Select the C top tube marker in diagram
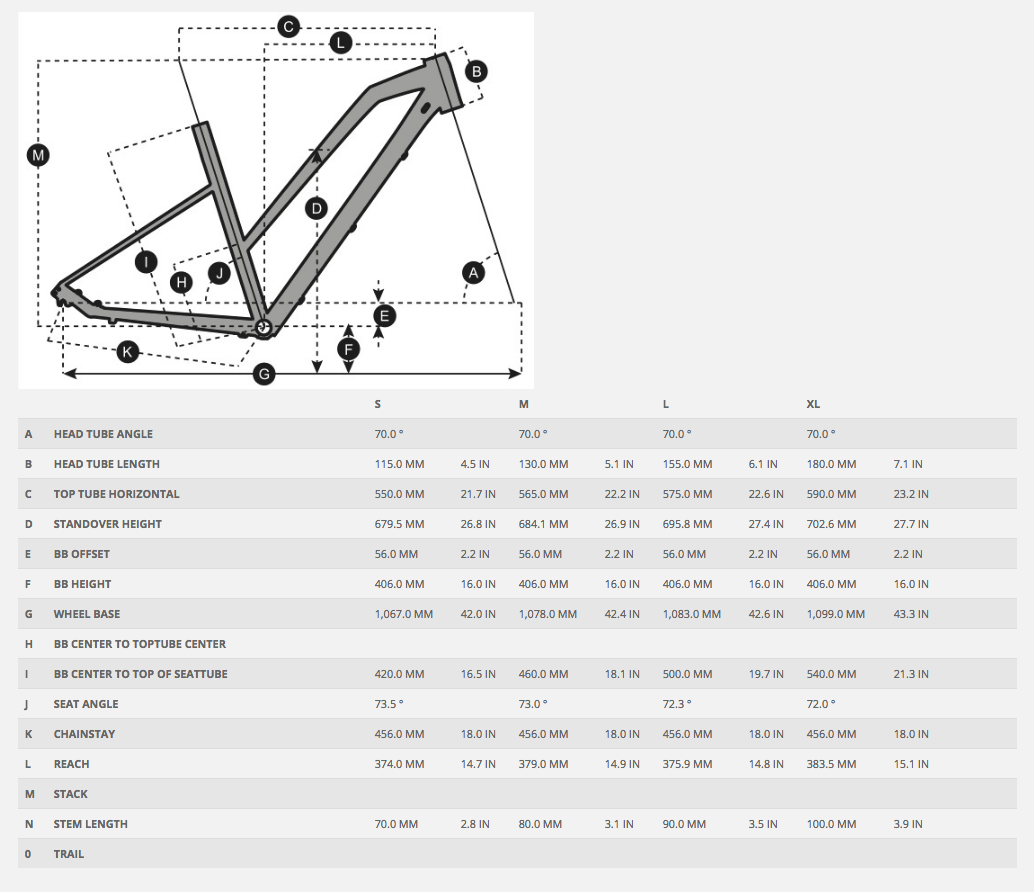 (x=288, y=27)
